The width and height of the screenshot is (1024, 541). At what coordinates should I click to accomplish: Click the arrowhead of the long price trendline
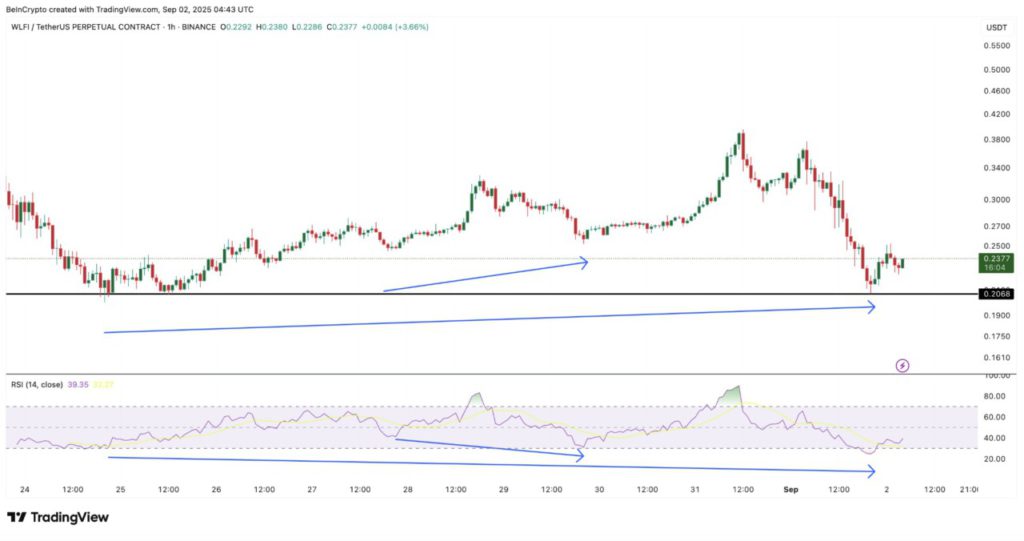[x=871, y=307]
